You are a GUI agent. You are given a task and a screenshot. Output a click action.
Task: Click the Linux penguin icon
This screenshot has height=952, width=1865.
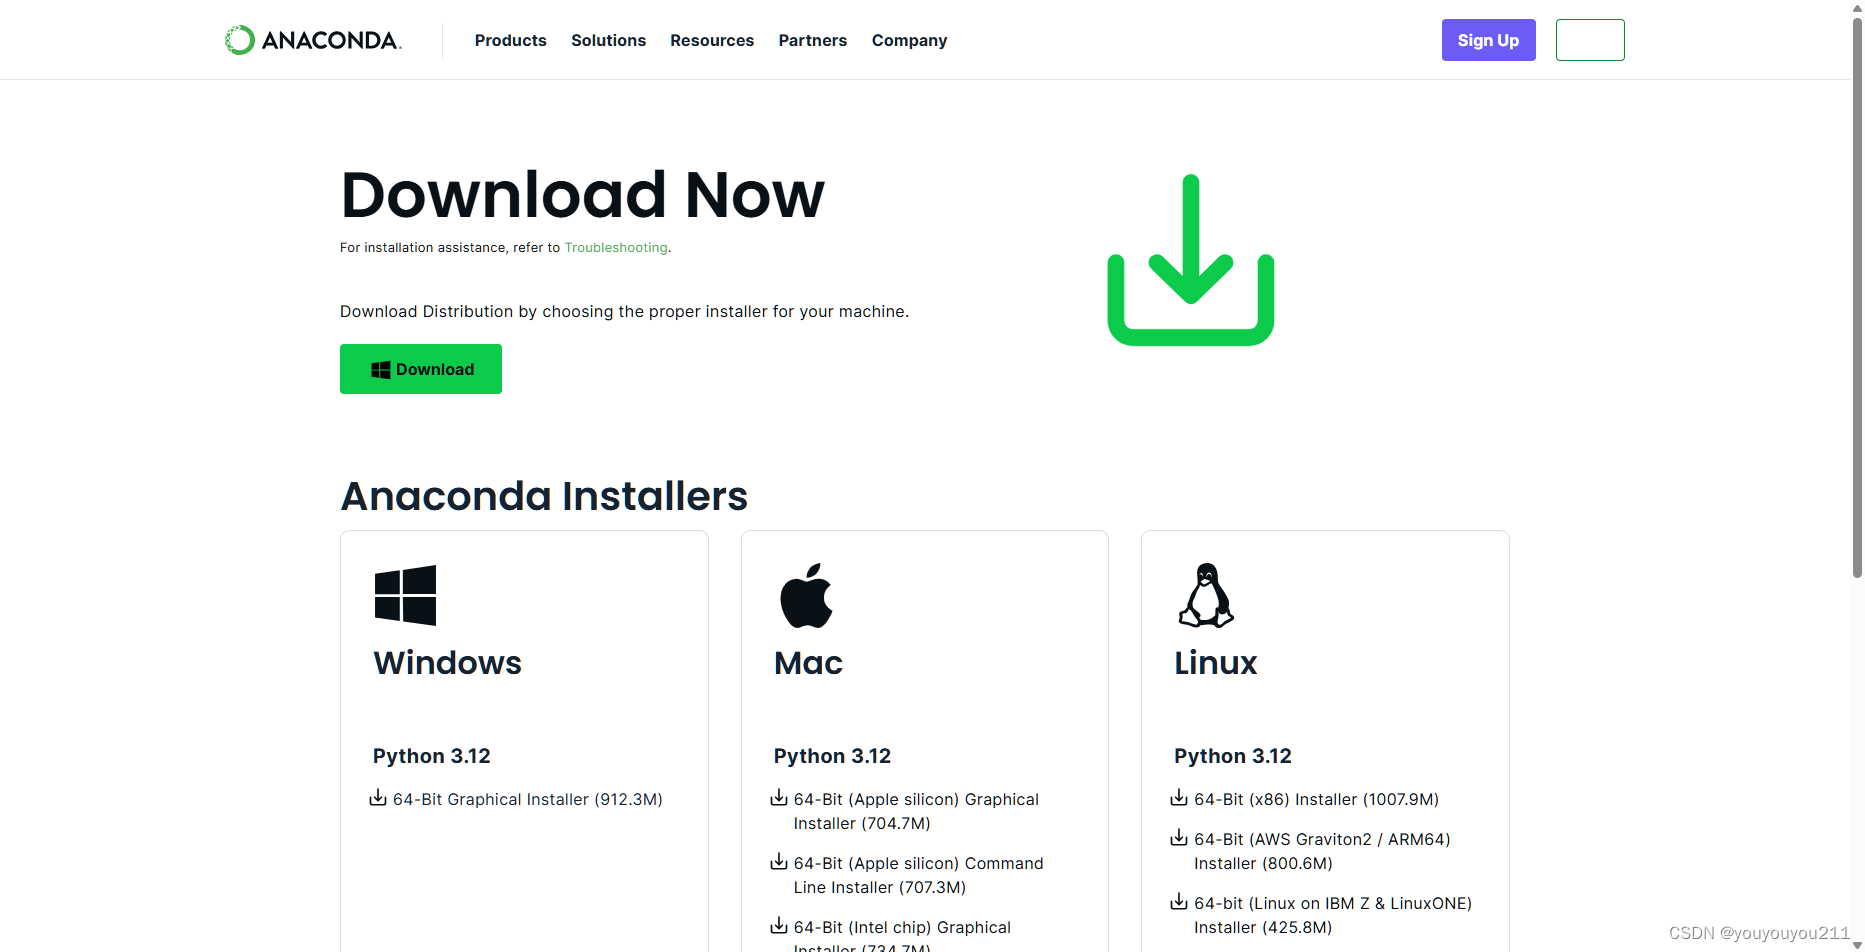(1205, 595)
